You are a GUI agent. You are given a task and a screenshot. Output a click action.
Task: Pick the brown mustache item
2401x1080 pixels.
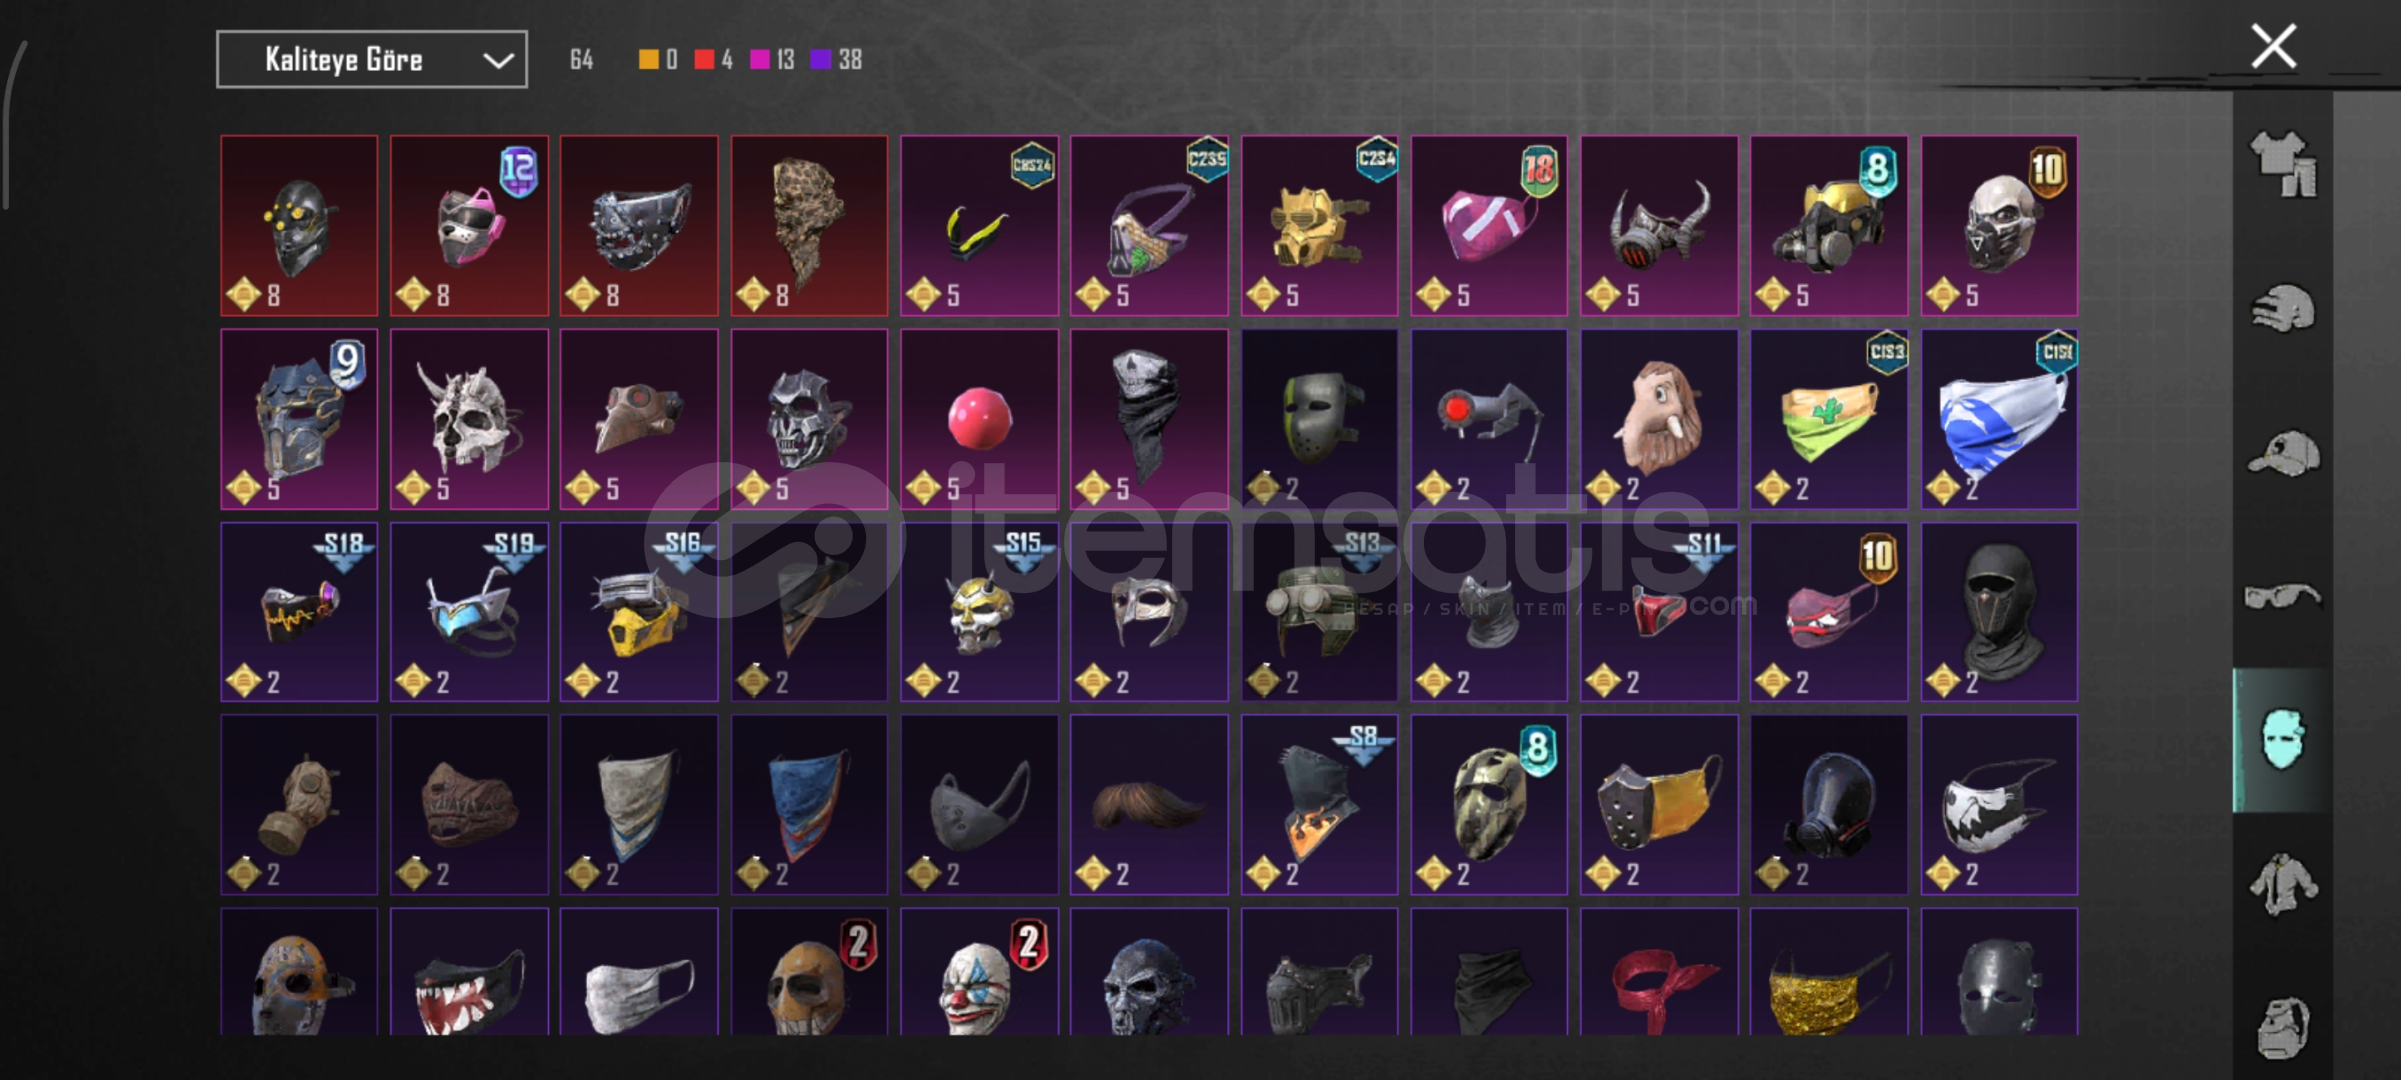[1149, 805]
